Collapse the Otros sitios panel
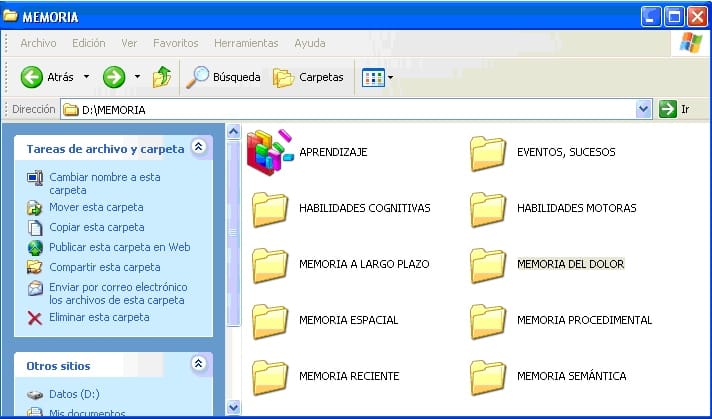712x419 pixels. click(x=199, y=364)
